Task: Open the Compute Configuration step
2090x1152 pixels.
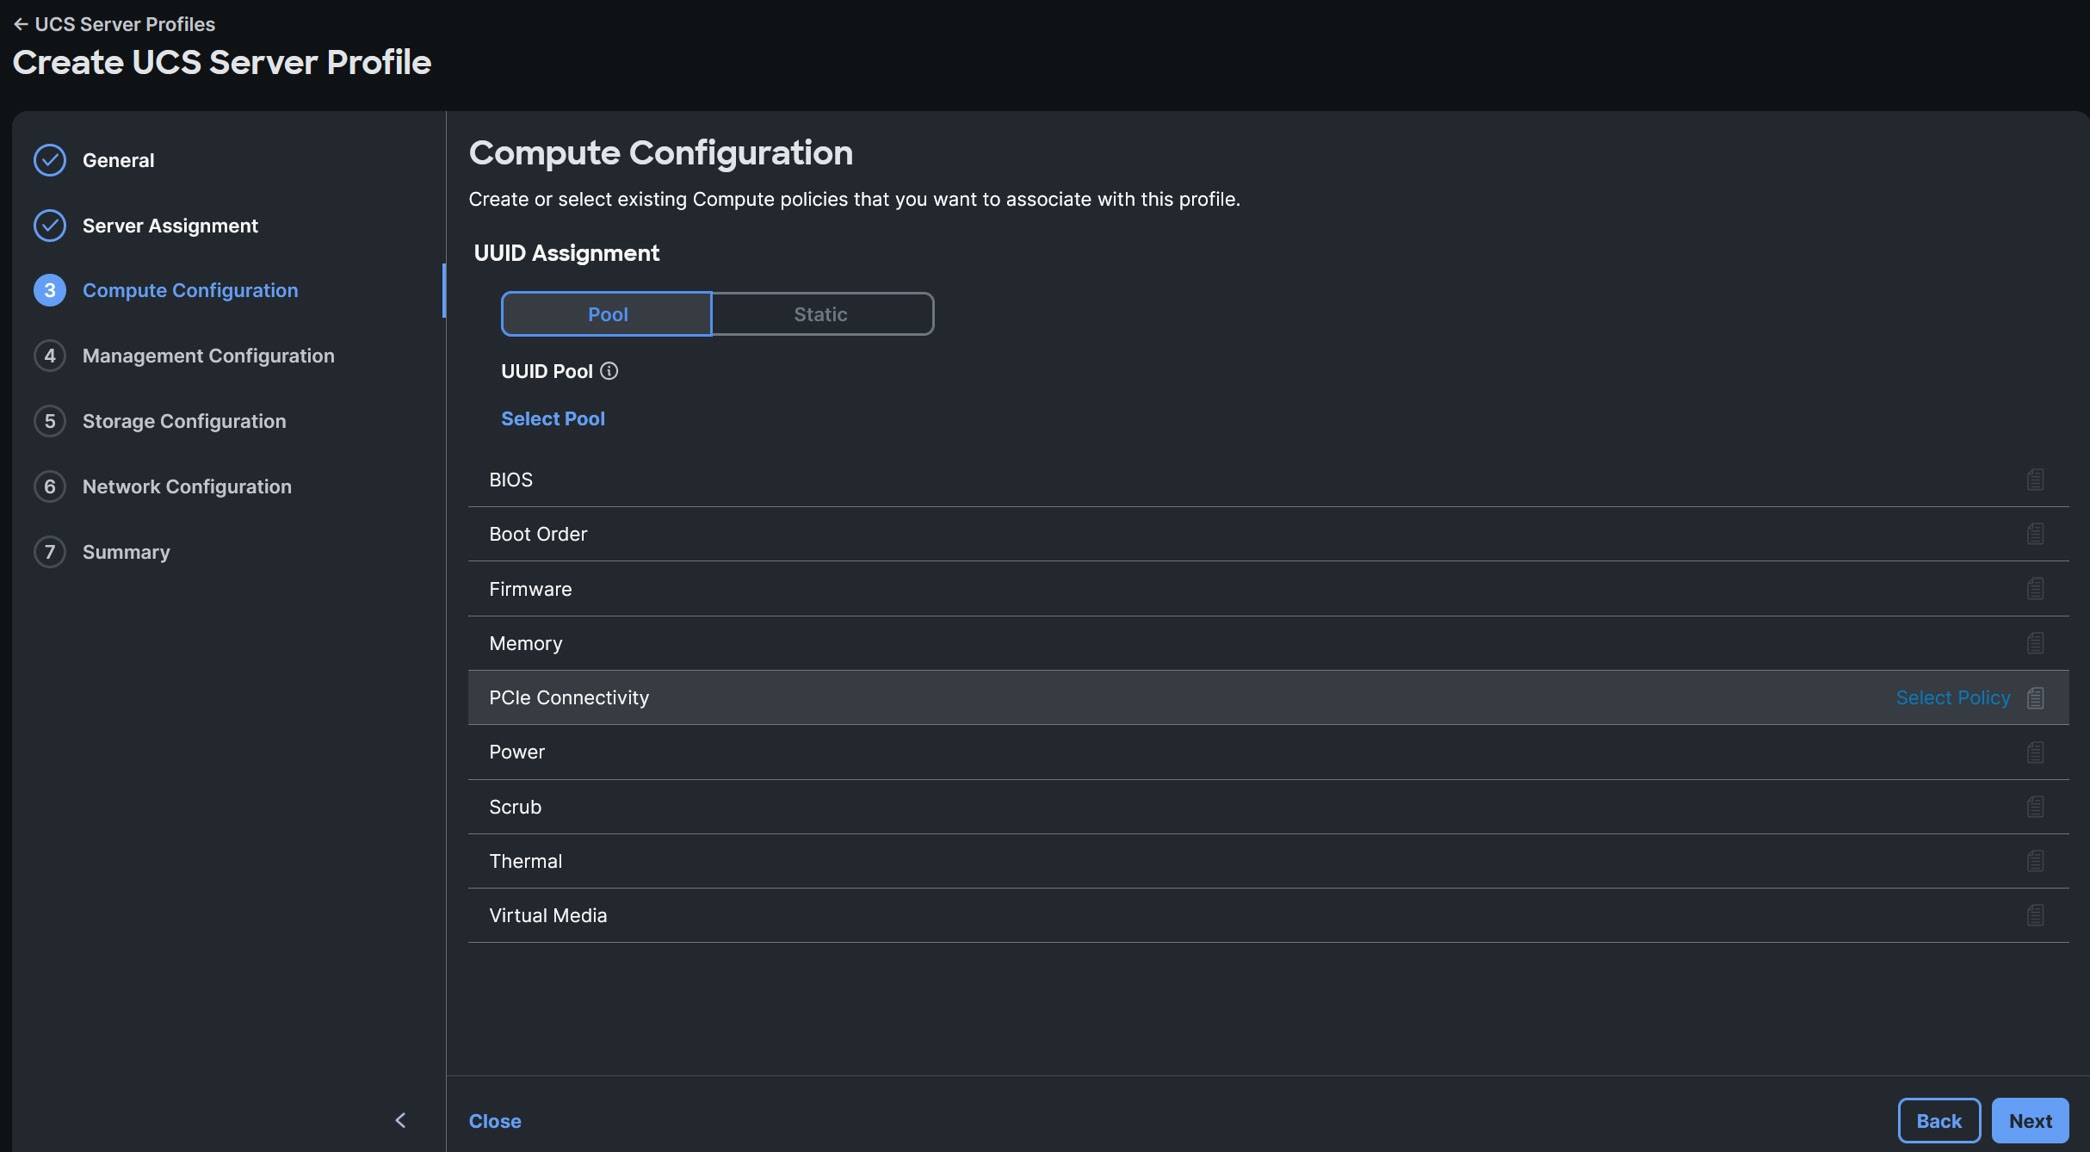Action: 190,290
